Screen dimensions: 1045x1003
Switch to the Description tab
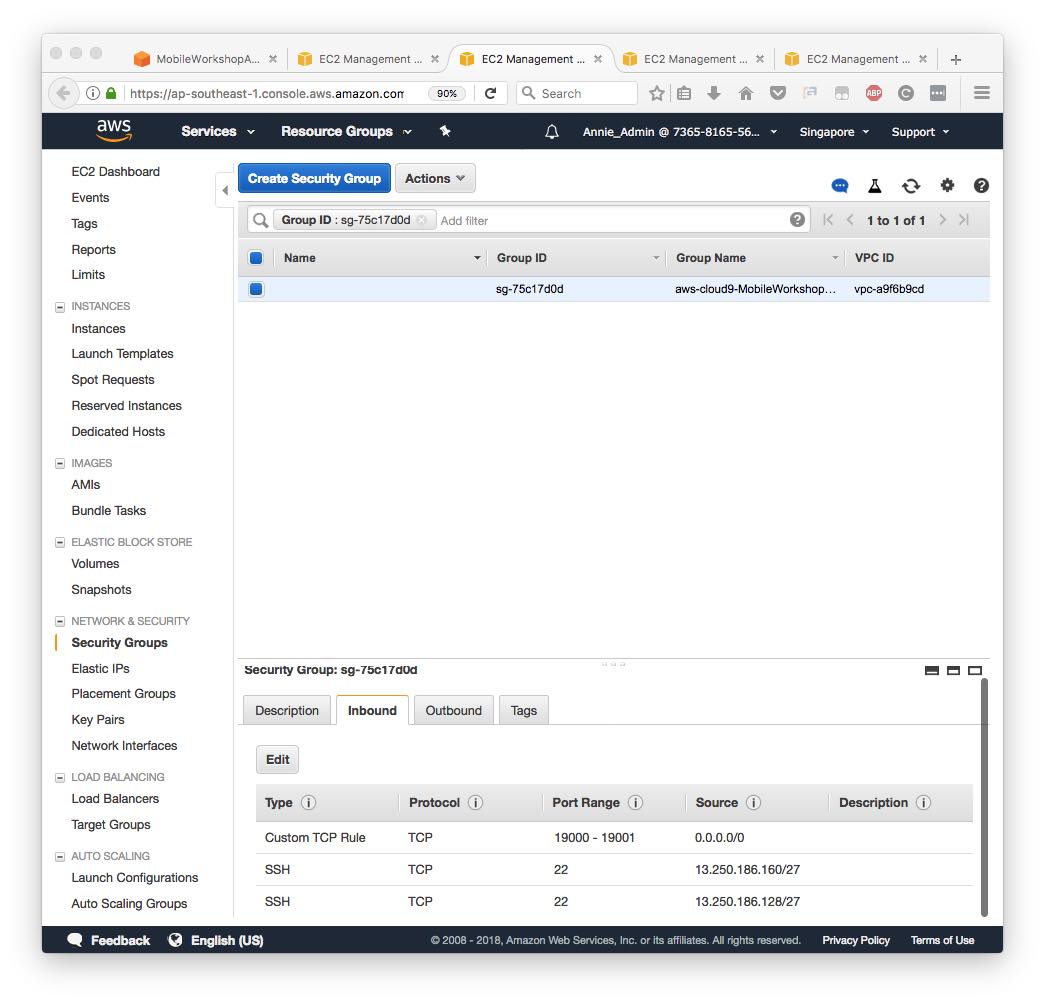(x=287, y=710)
